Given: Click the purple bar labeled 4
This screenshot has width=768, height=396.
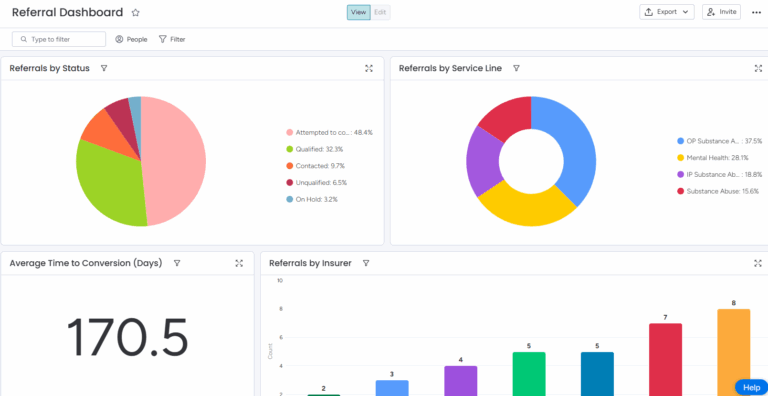Looking at the screenshot, I should pyautogui.click(x=460, y=380).
